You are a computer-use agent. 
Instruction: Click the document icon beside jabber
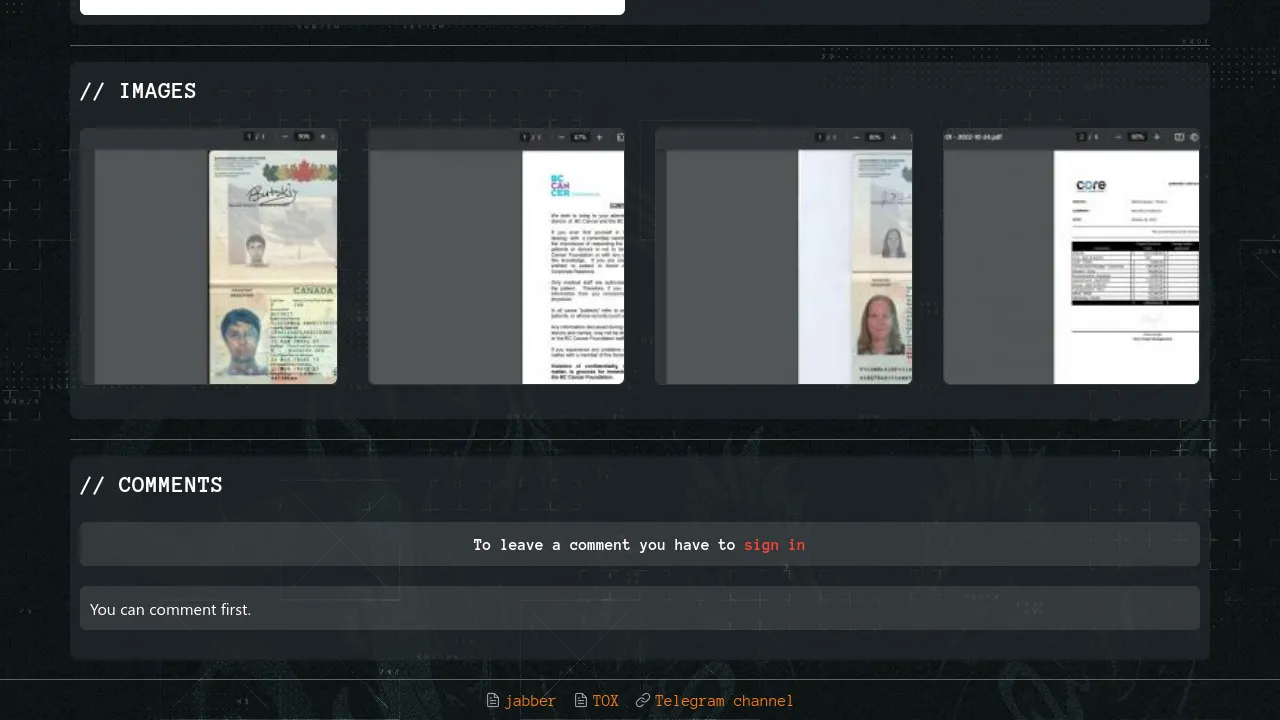pos(492,701)
